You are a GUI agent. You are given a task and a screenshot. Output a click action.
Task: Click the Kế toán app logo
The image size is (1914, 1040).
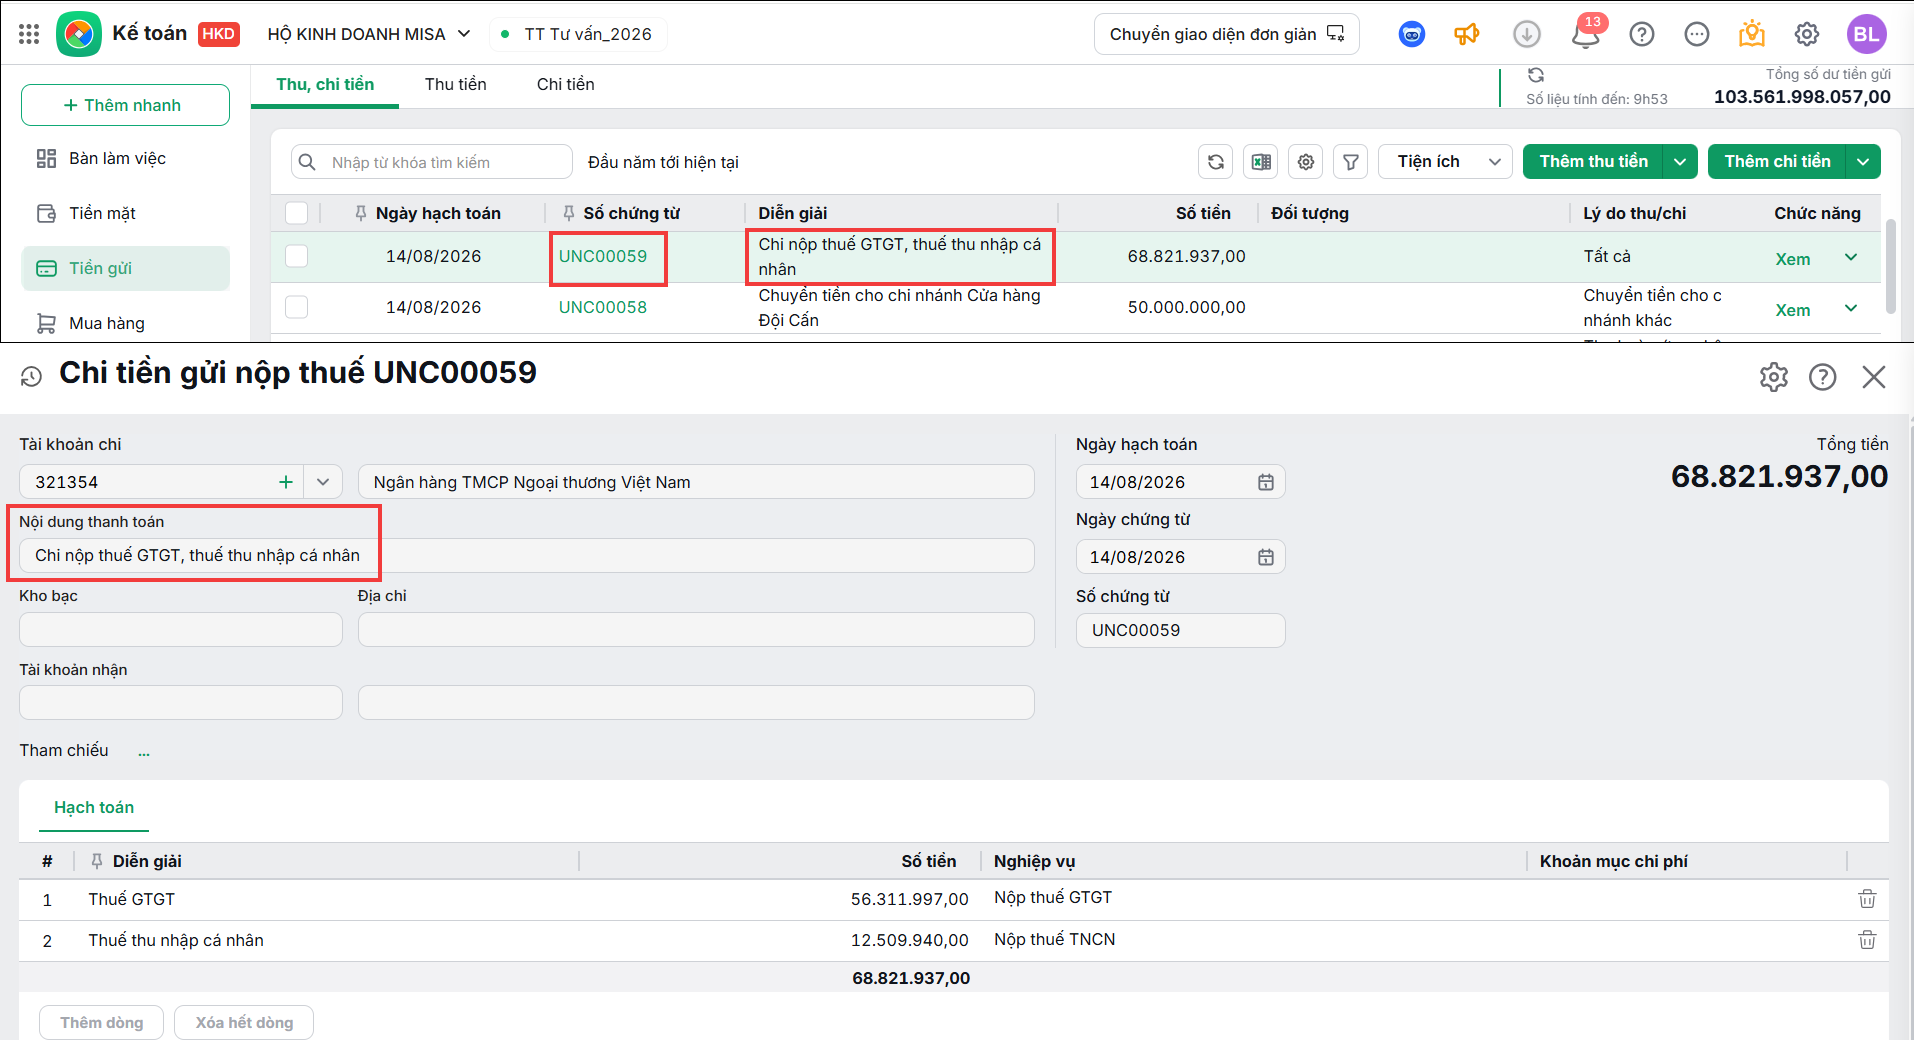click(x=79, y=34)
